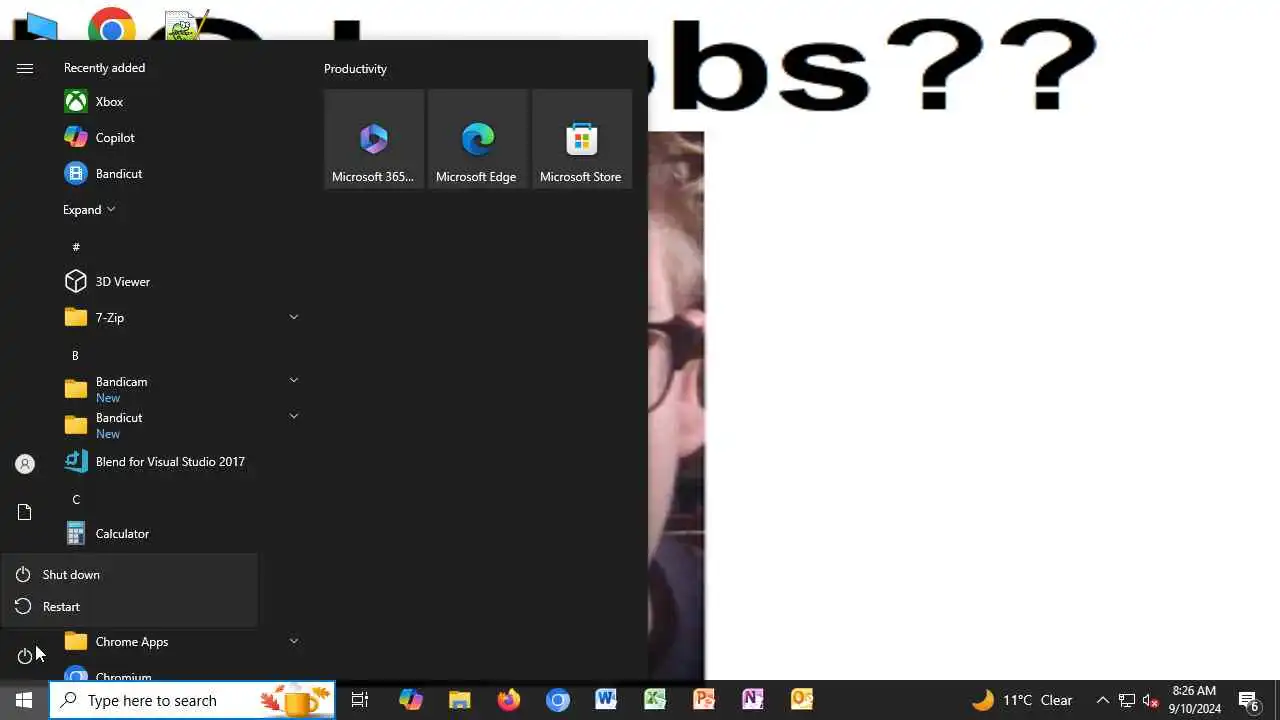The height and width of the screenshot is (720, 1280).
Task: Expand the Start hamburger menu
Action: click(25, 68)
